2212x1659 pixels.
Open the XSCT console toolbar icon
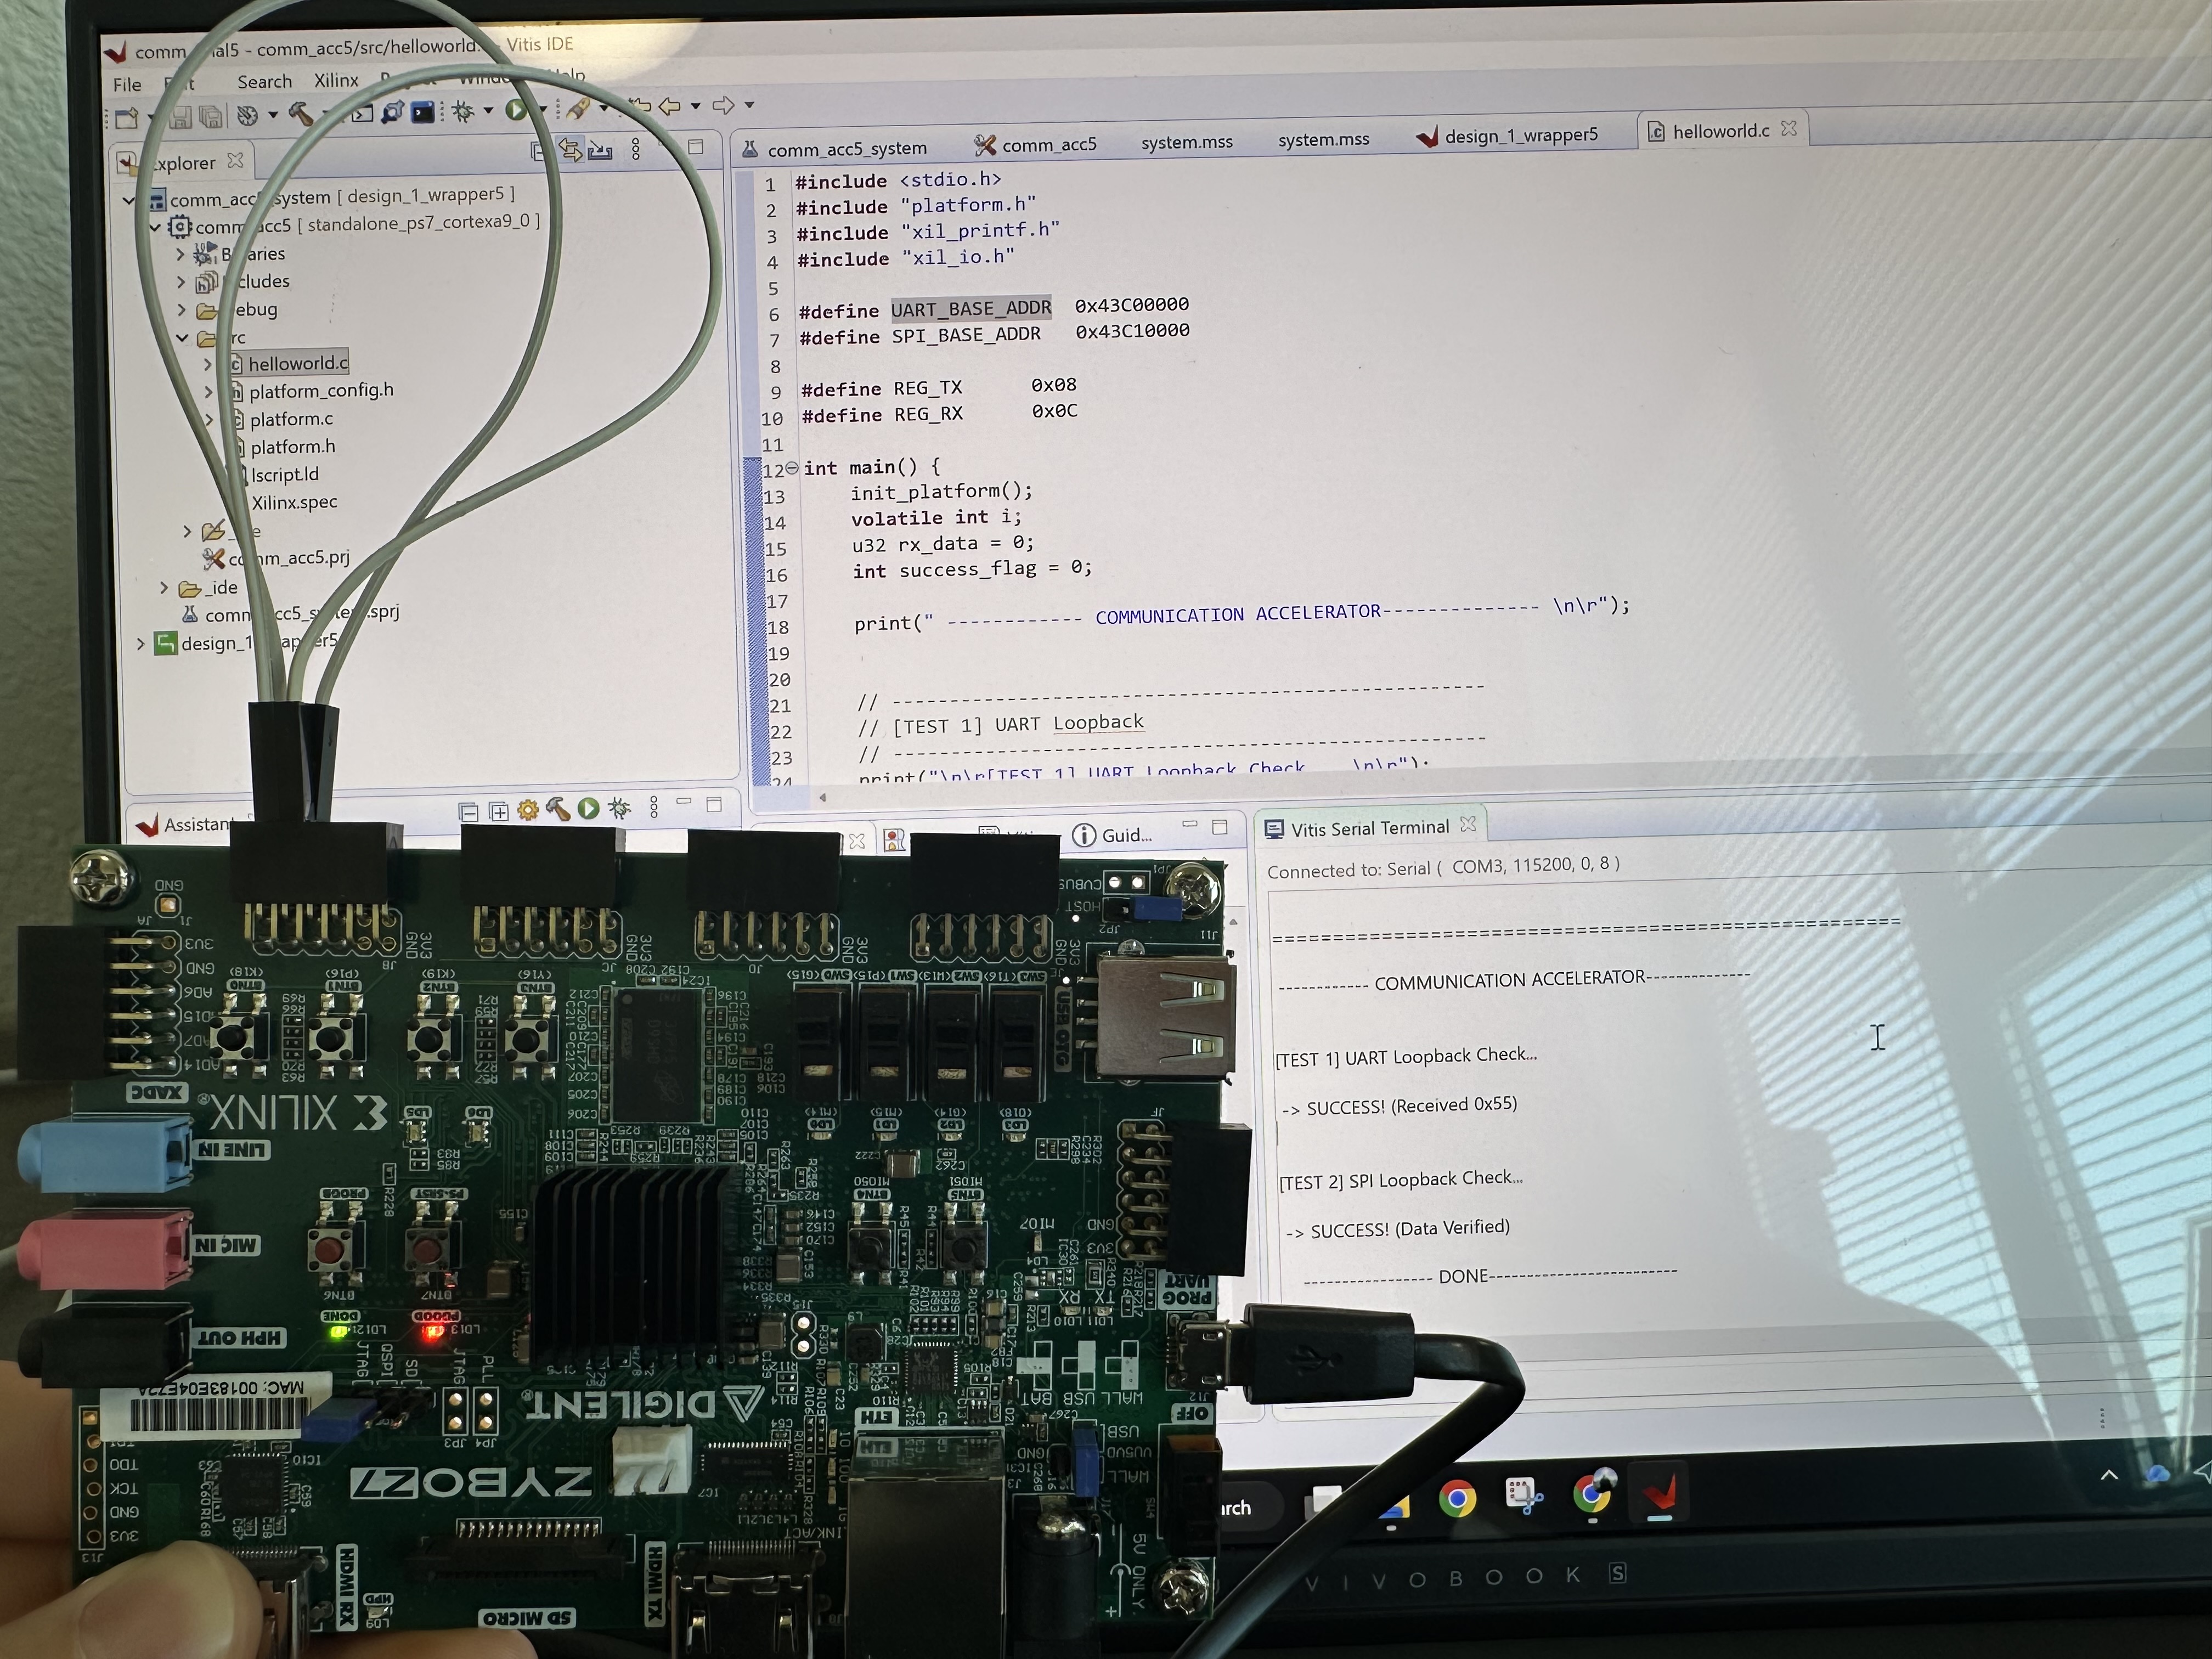click(x=423, y=112)
